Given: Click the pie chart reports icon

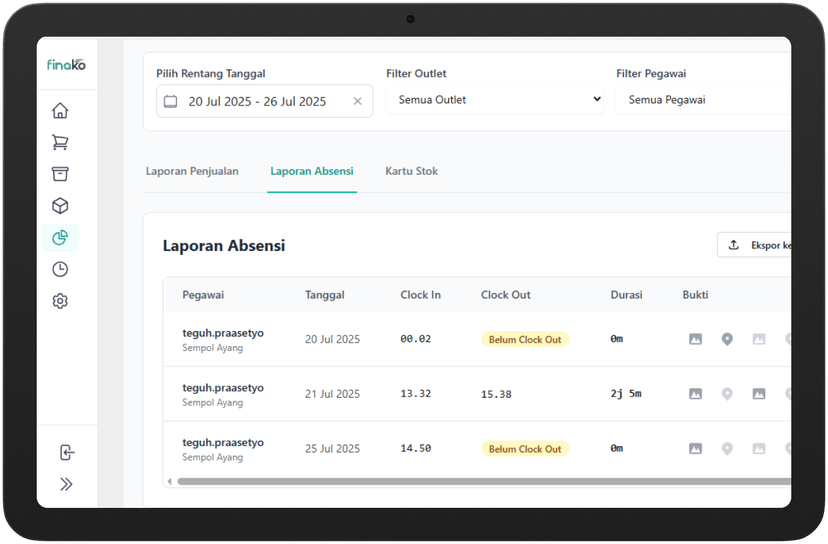Looking at the screenshot, I should tap(60, 237).
